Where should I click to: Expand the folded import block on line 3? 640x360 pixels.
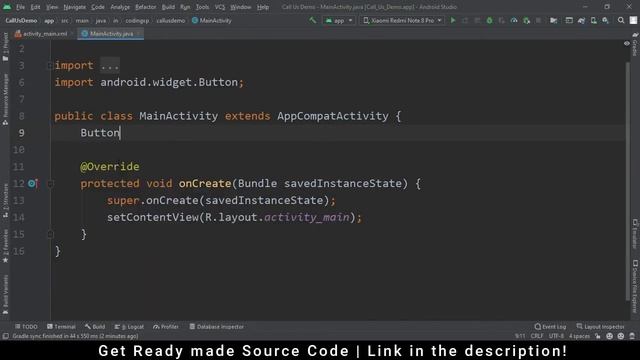tap(49, 65)
